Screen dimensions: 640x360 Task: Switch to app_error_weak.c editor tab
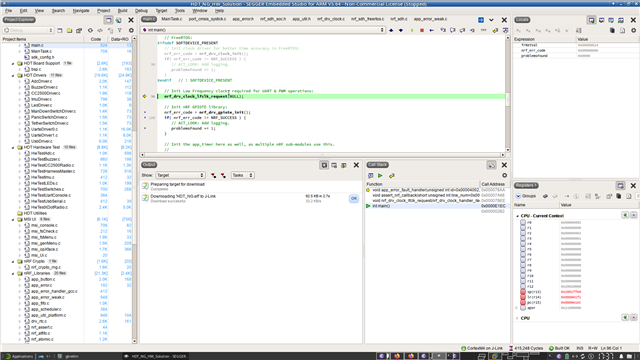click(430, 19)
